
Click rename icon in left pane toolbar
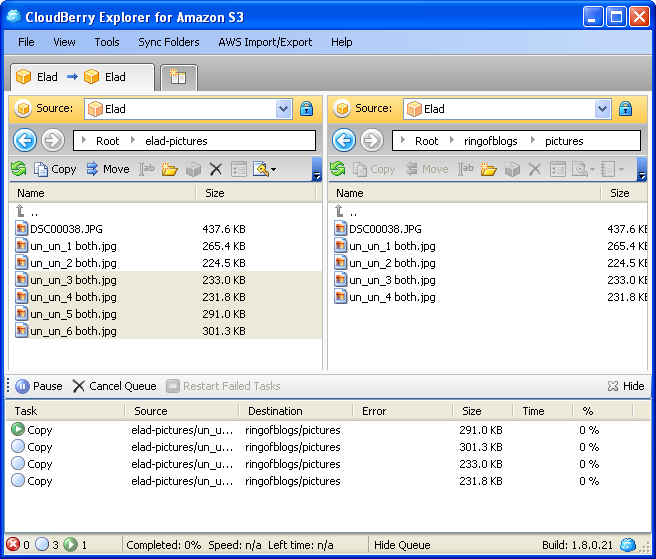[147, 169]
